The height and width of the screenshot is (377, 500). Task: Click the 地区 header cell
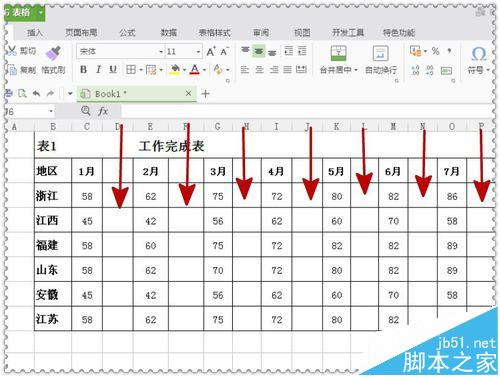(x=53, y=171)
